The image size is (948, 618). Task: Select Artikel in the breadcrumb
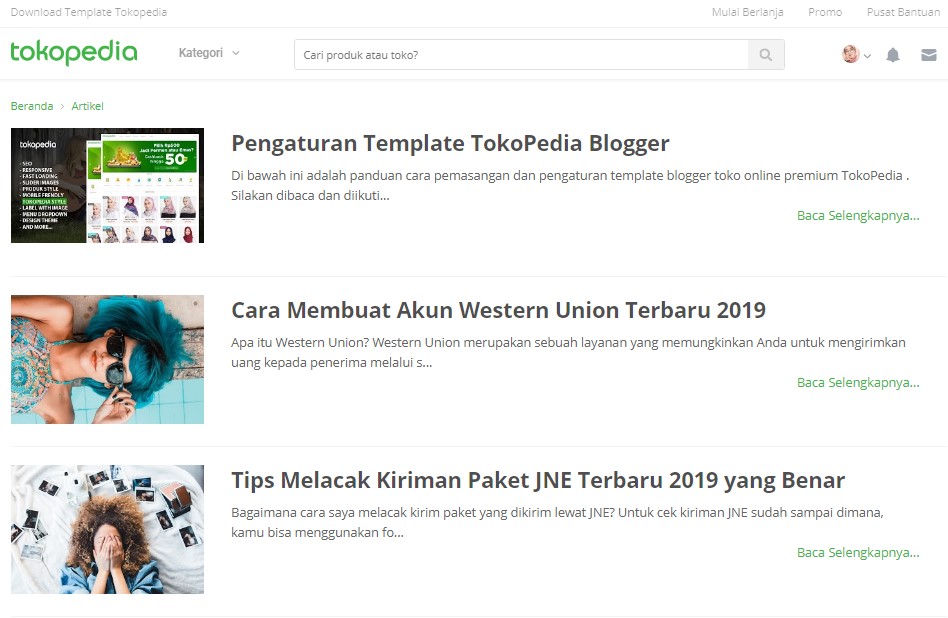87,105
